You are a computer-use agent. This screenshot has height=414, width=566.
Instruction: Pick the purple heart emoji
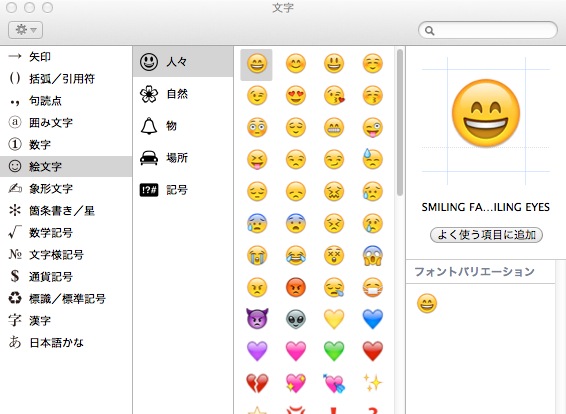click(257, 351)
